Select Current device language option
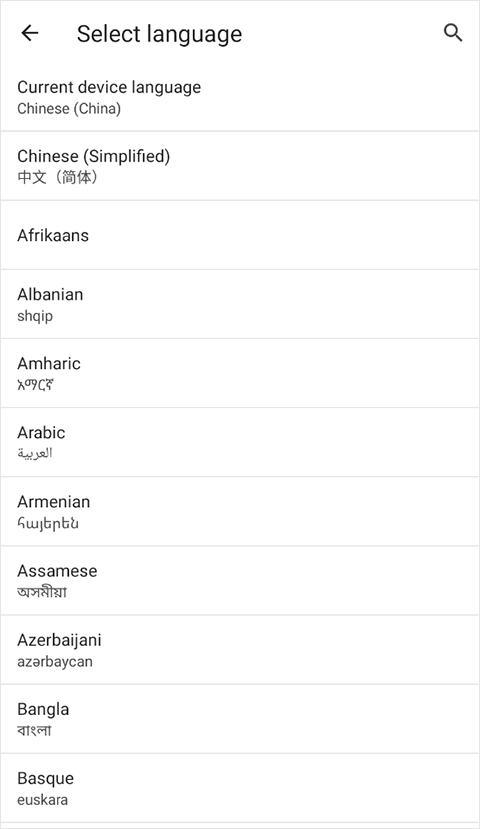480x829 pixels. click(240, 97)
